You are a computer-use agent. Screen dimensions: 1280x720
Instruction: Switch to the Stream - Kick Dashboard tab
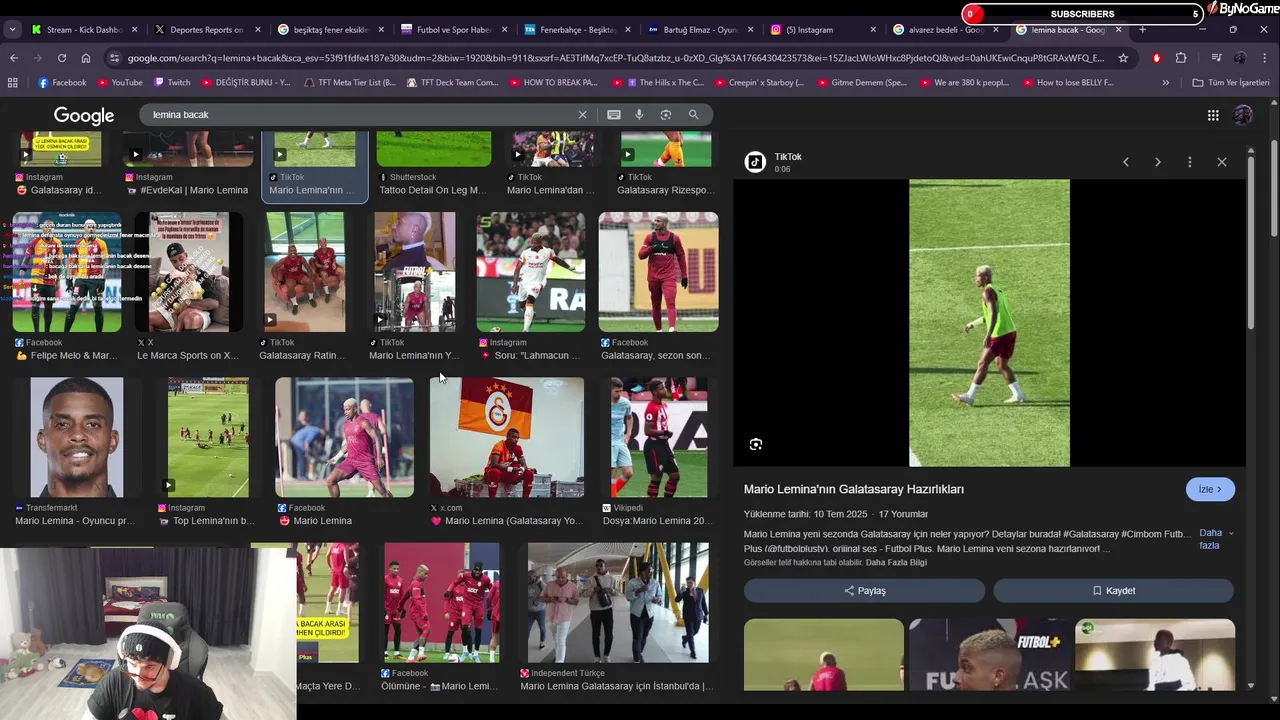[85, 30]
